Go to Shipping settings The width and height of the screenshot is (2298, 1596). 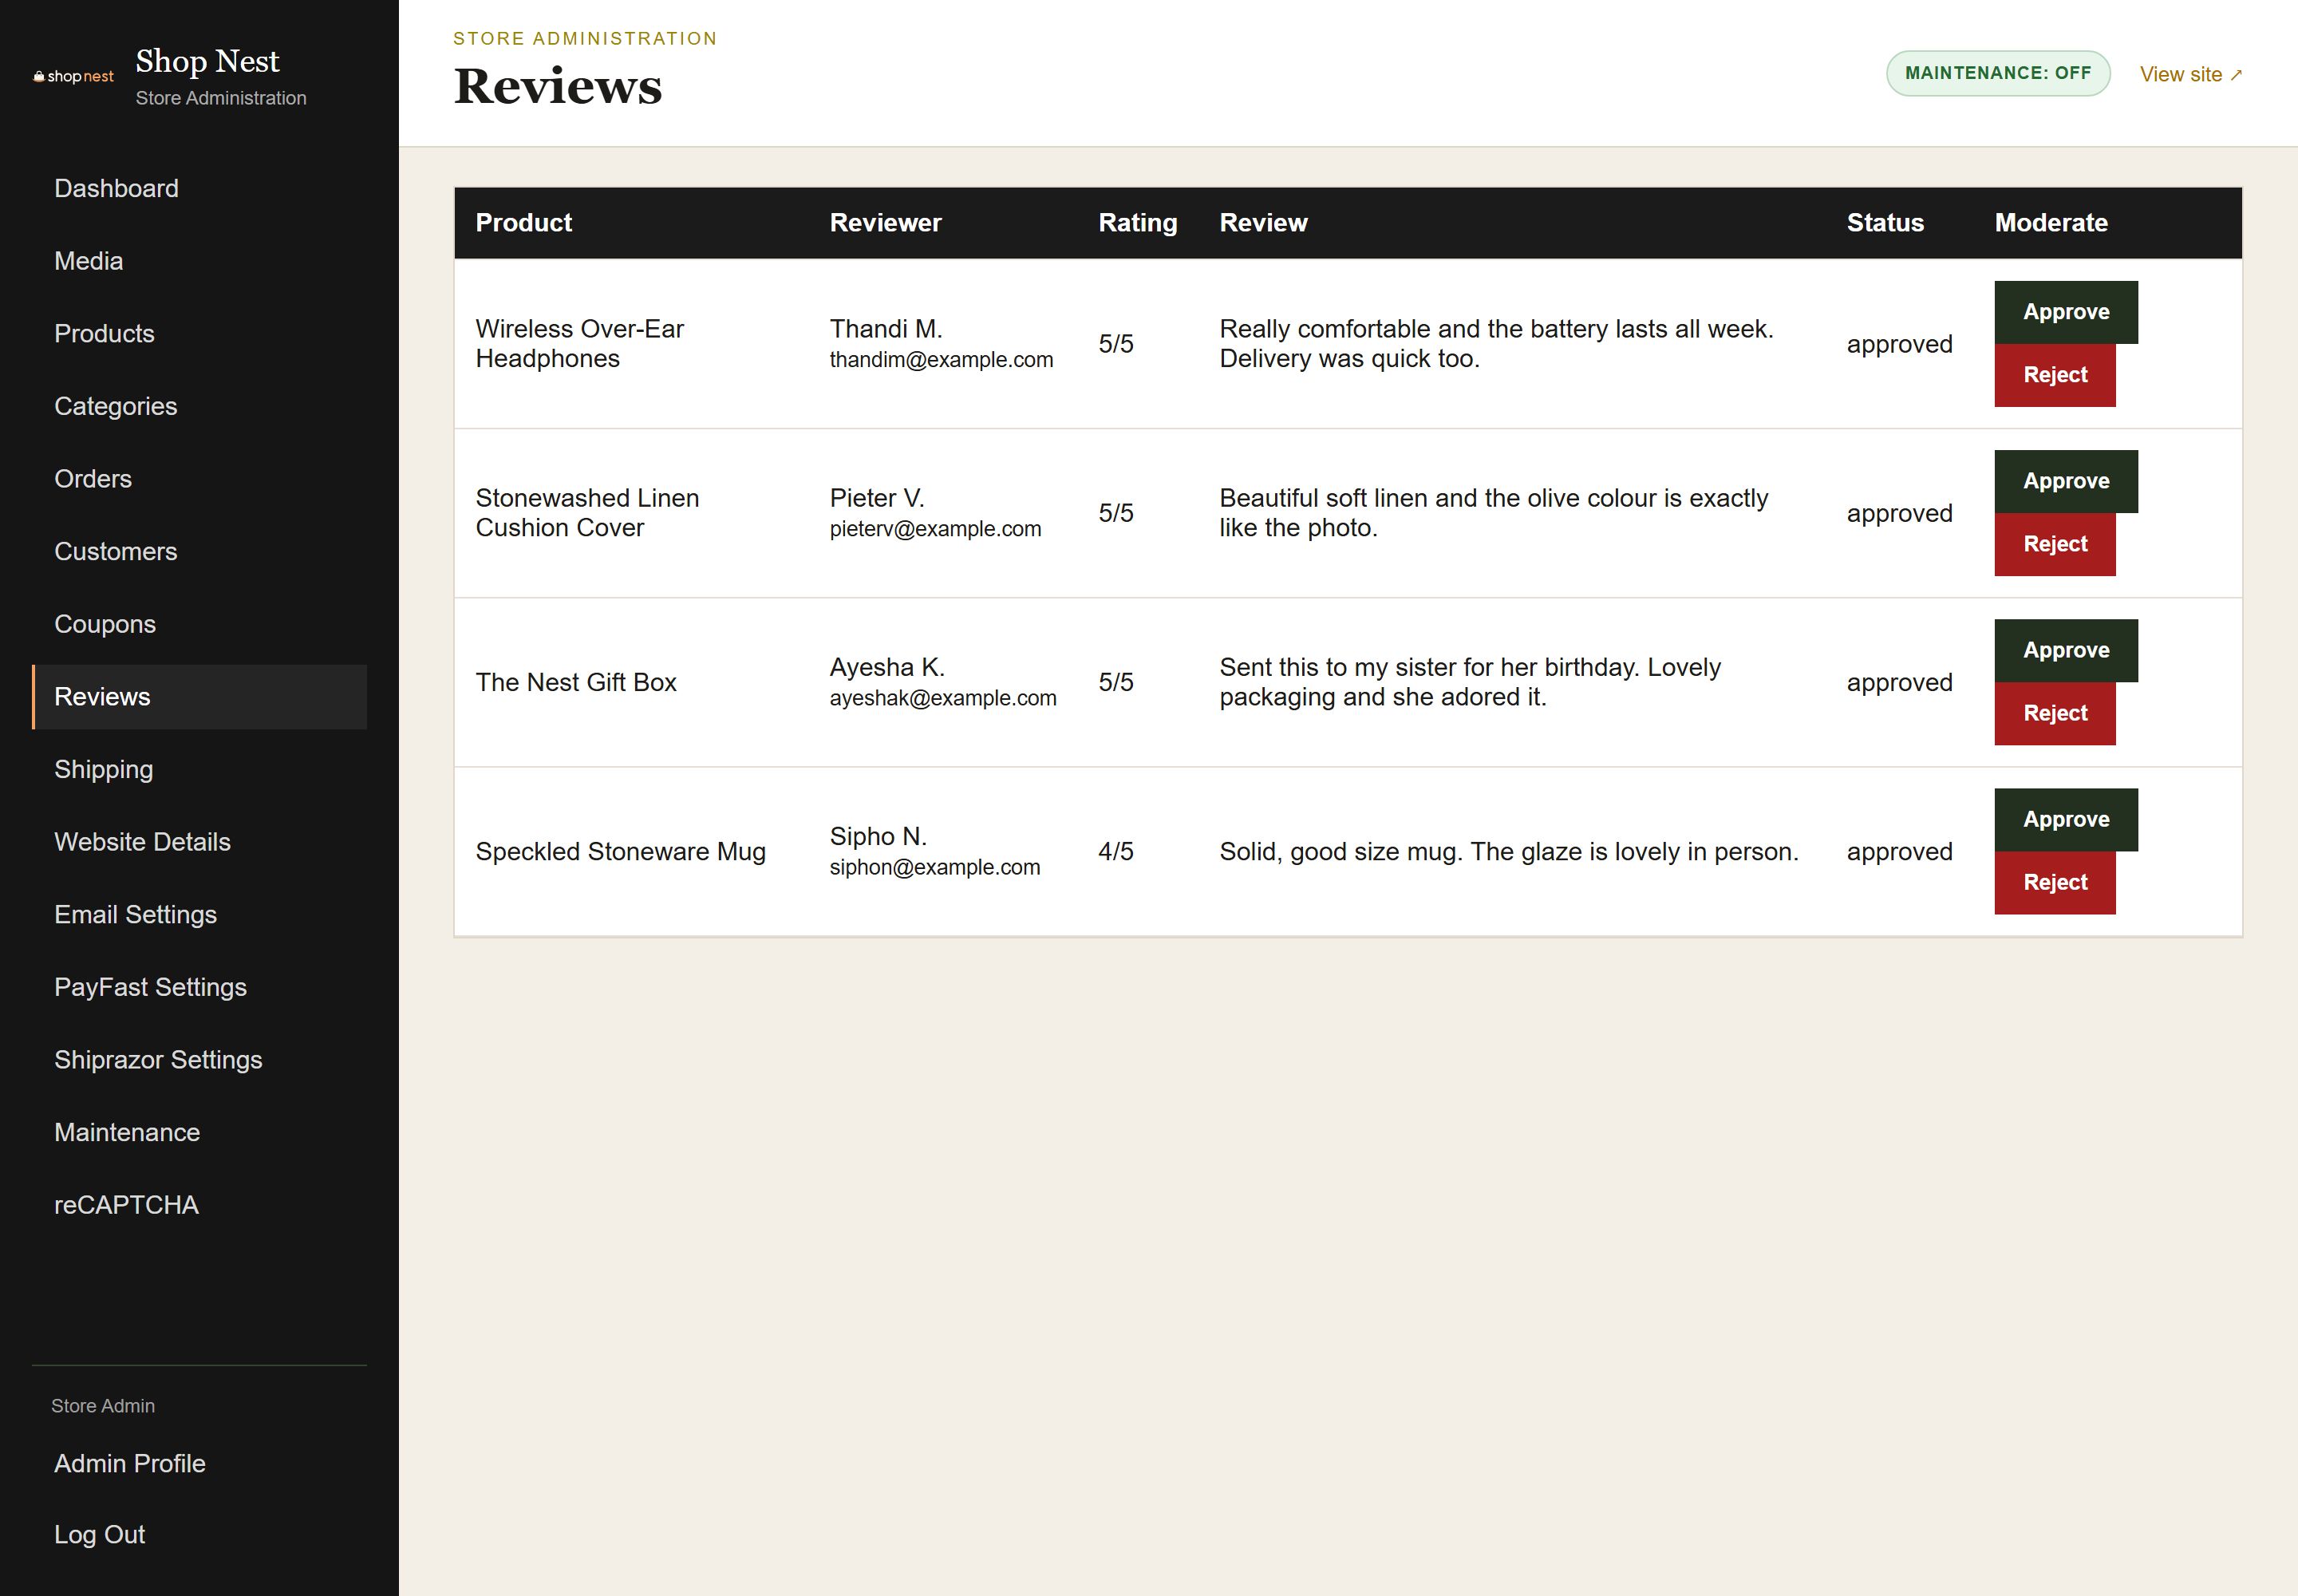click(199, 769)
